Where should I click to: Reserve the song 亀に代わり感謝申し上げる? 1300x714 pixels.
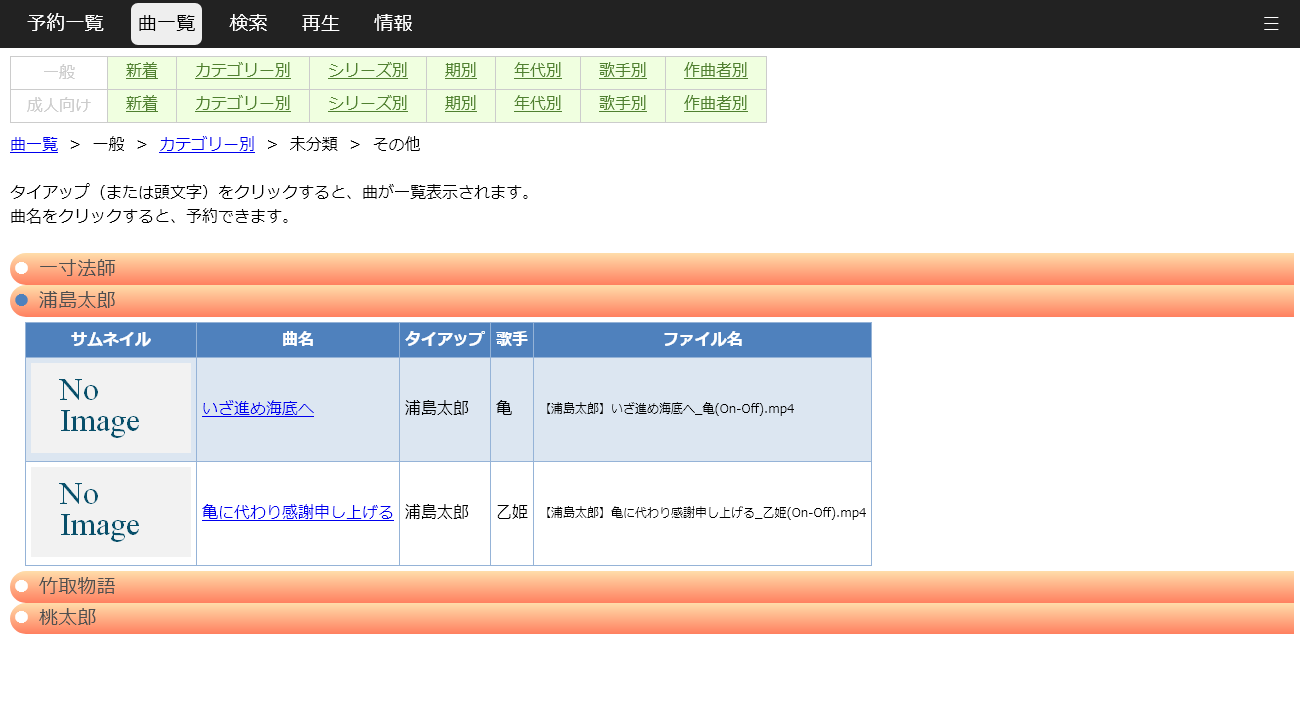tap(298, 513)
